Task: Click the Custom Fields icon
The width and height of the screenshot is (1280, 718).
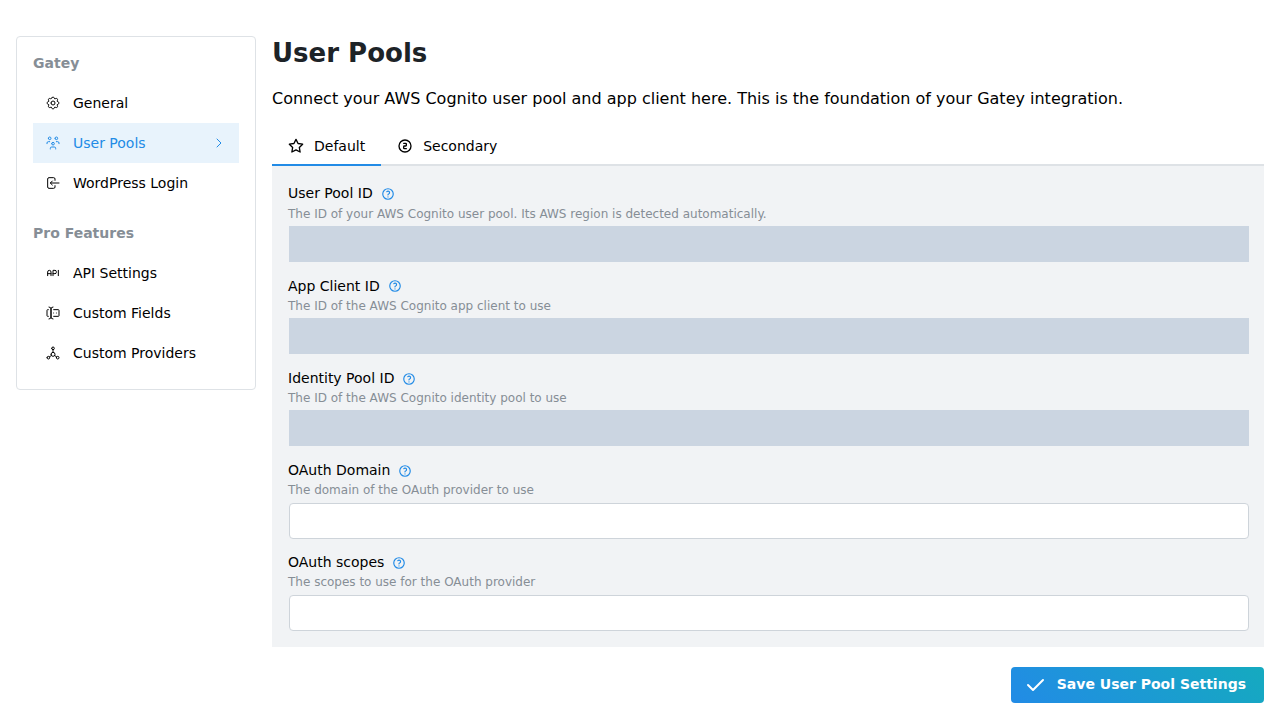Action: click(53, 313)
